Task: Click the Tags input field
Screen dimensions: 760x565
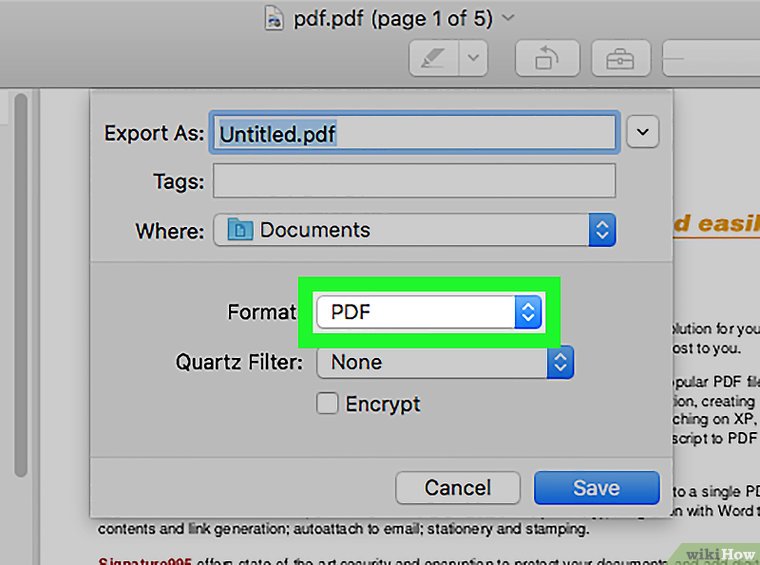Action: (x=414, y=181)
